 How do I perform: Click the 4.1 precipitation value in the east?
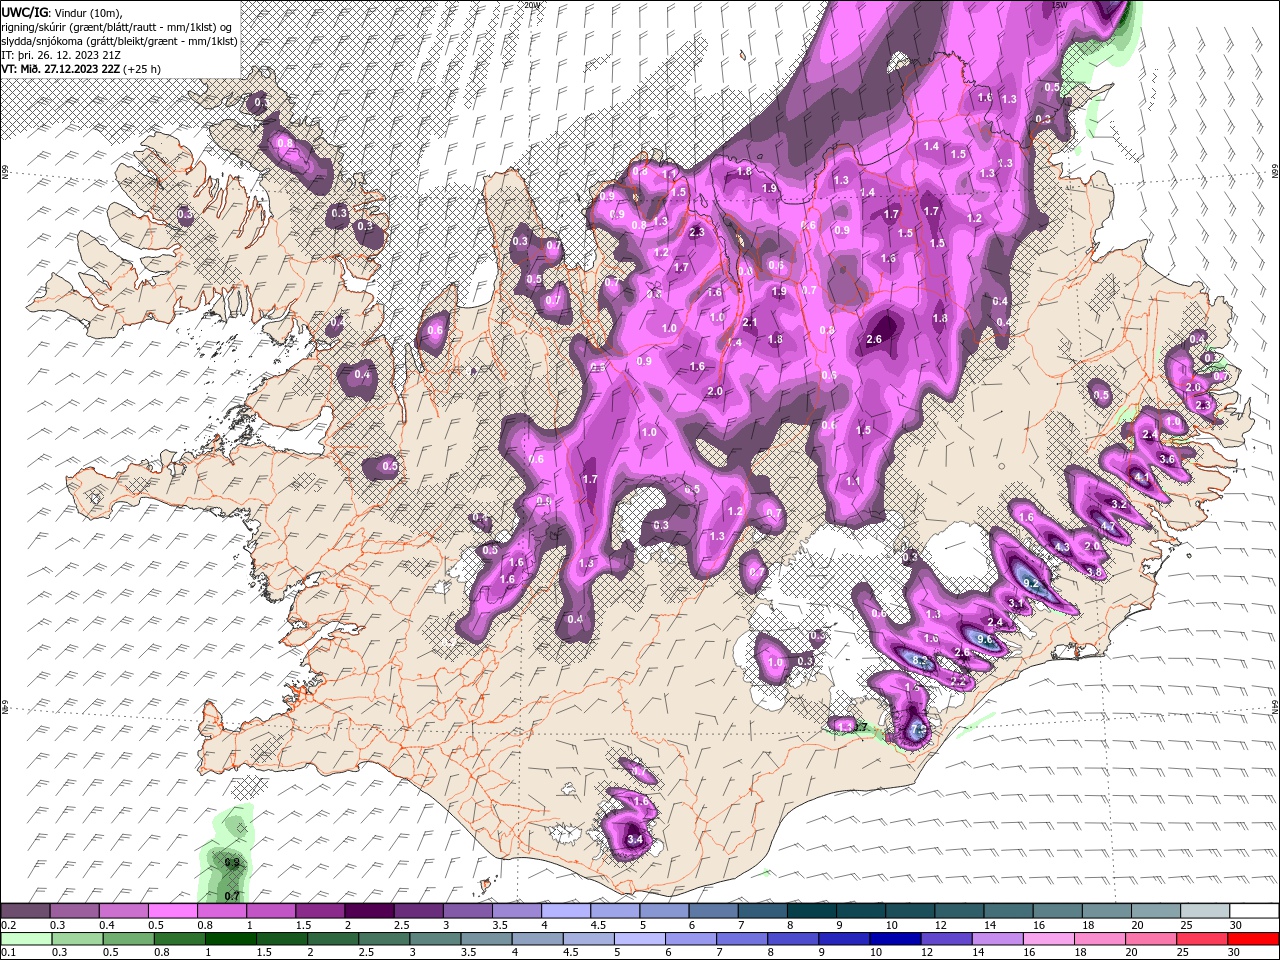click(x=1141, y=477)
